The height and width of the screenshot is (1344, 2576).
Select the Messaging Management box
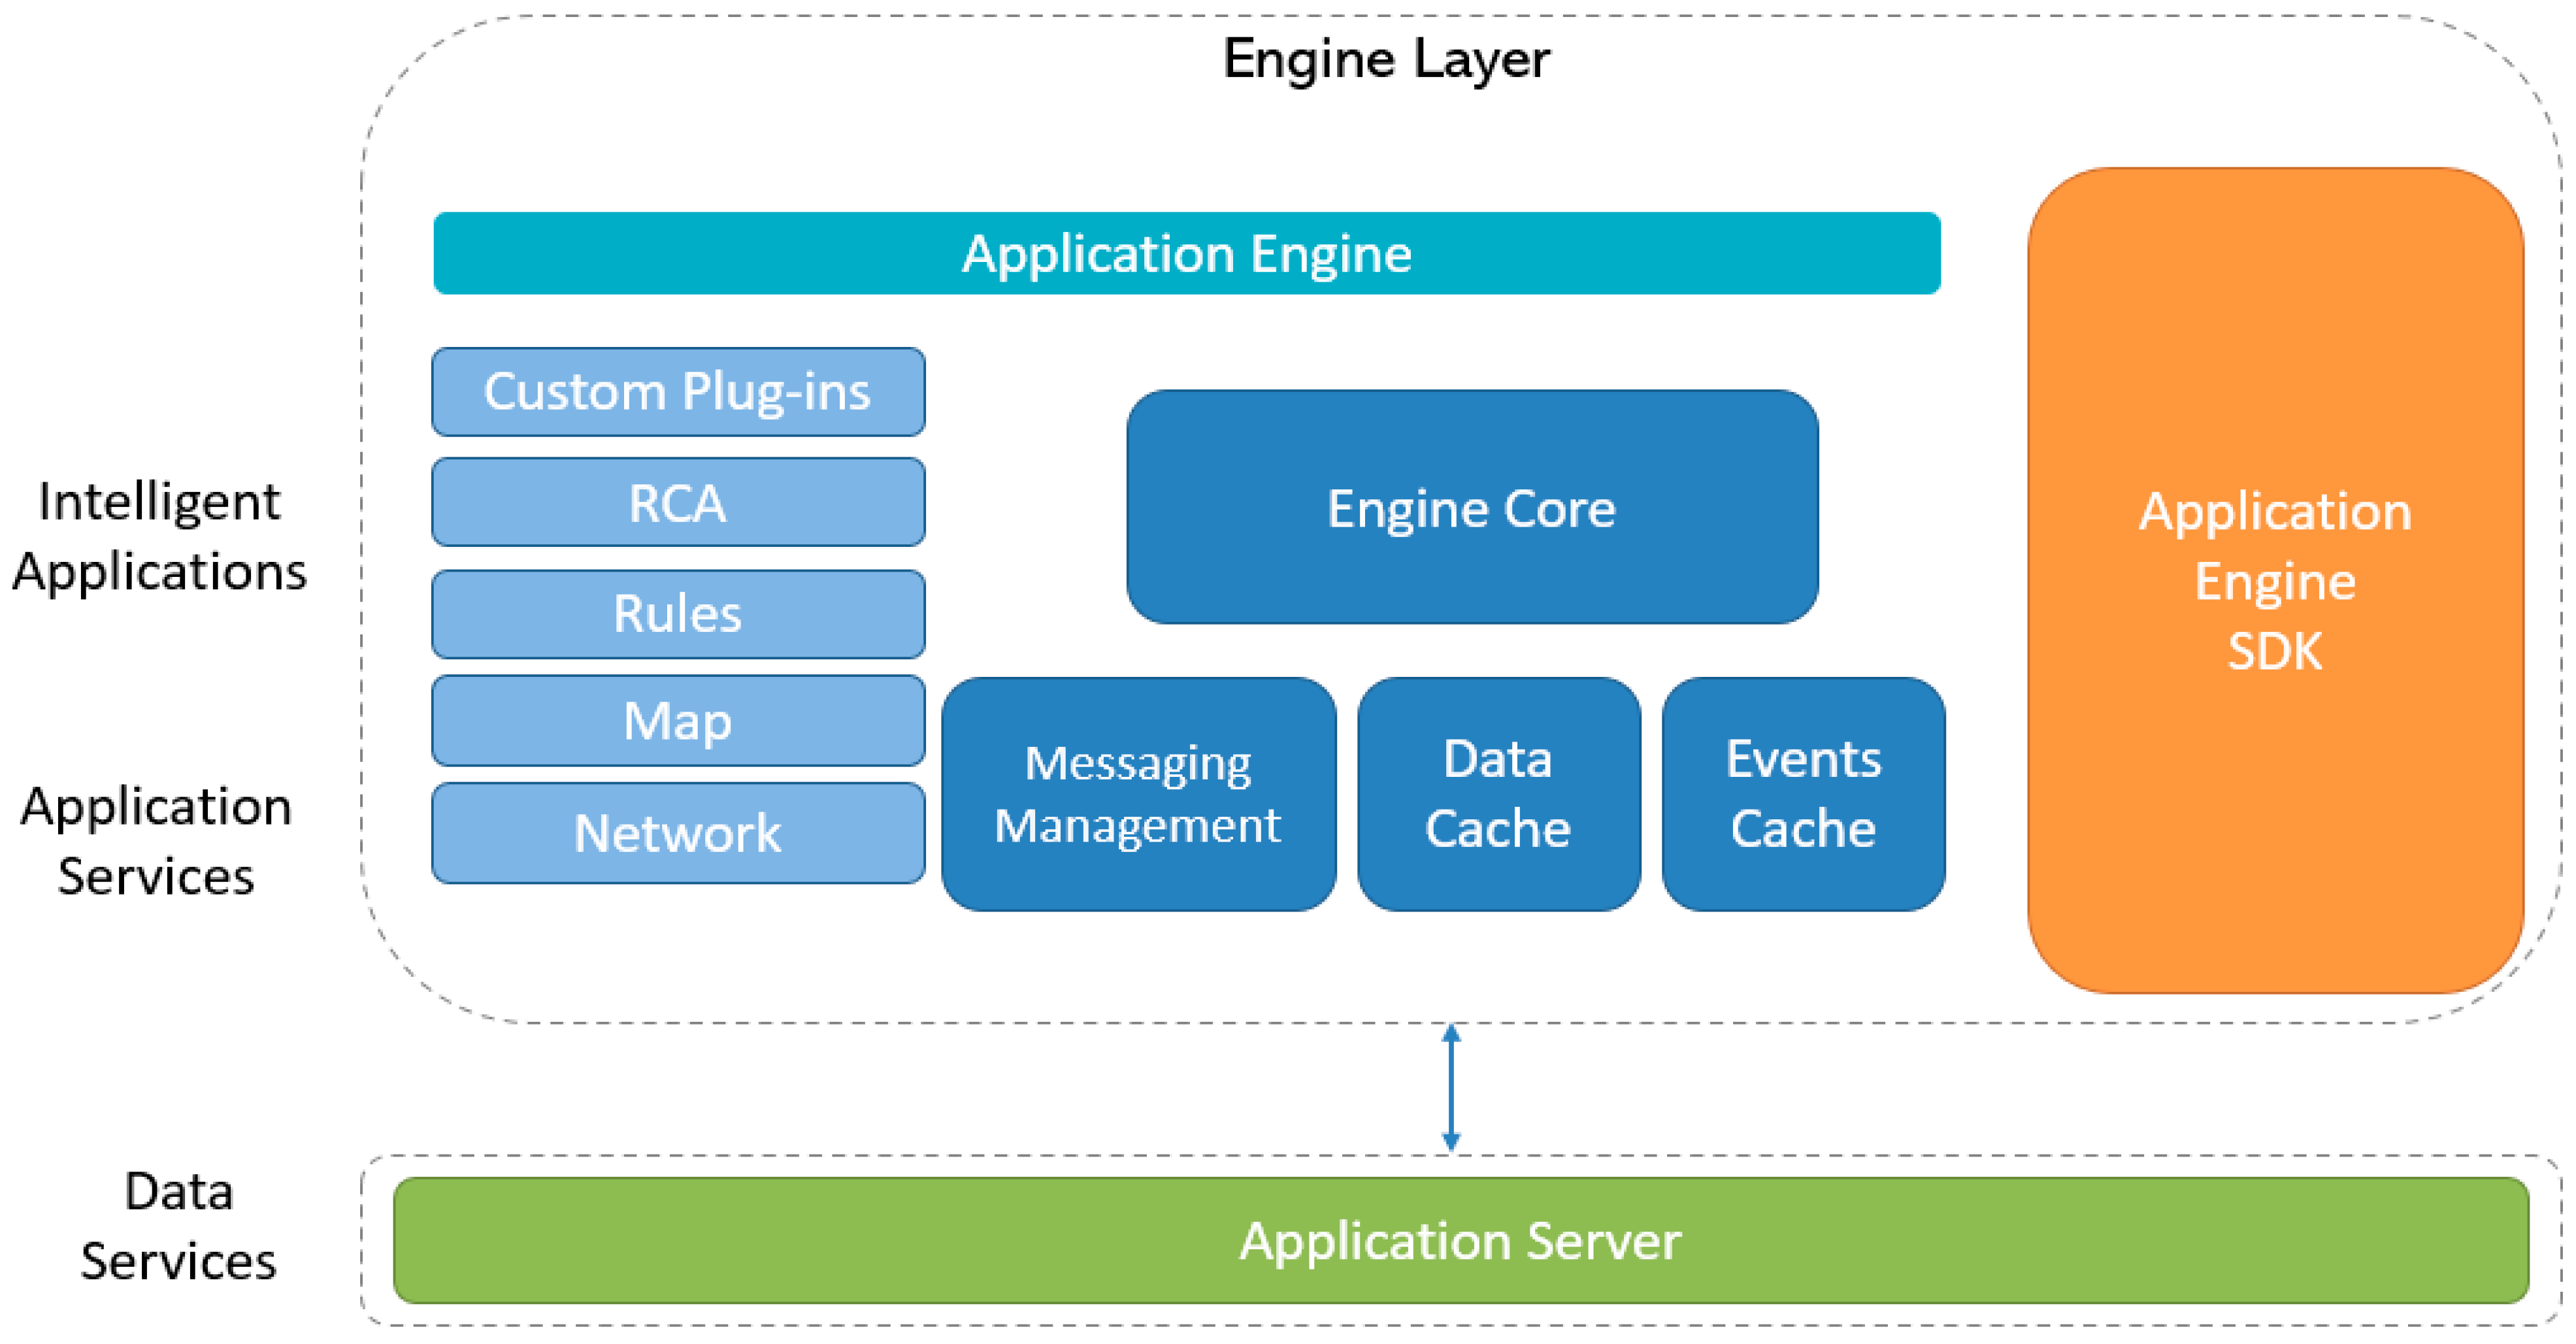[1138, 794]
